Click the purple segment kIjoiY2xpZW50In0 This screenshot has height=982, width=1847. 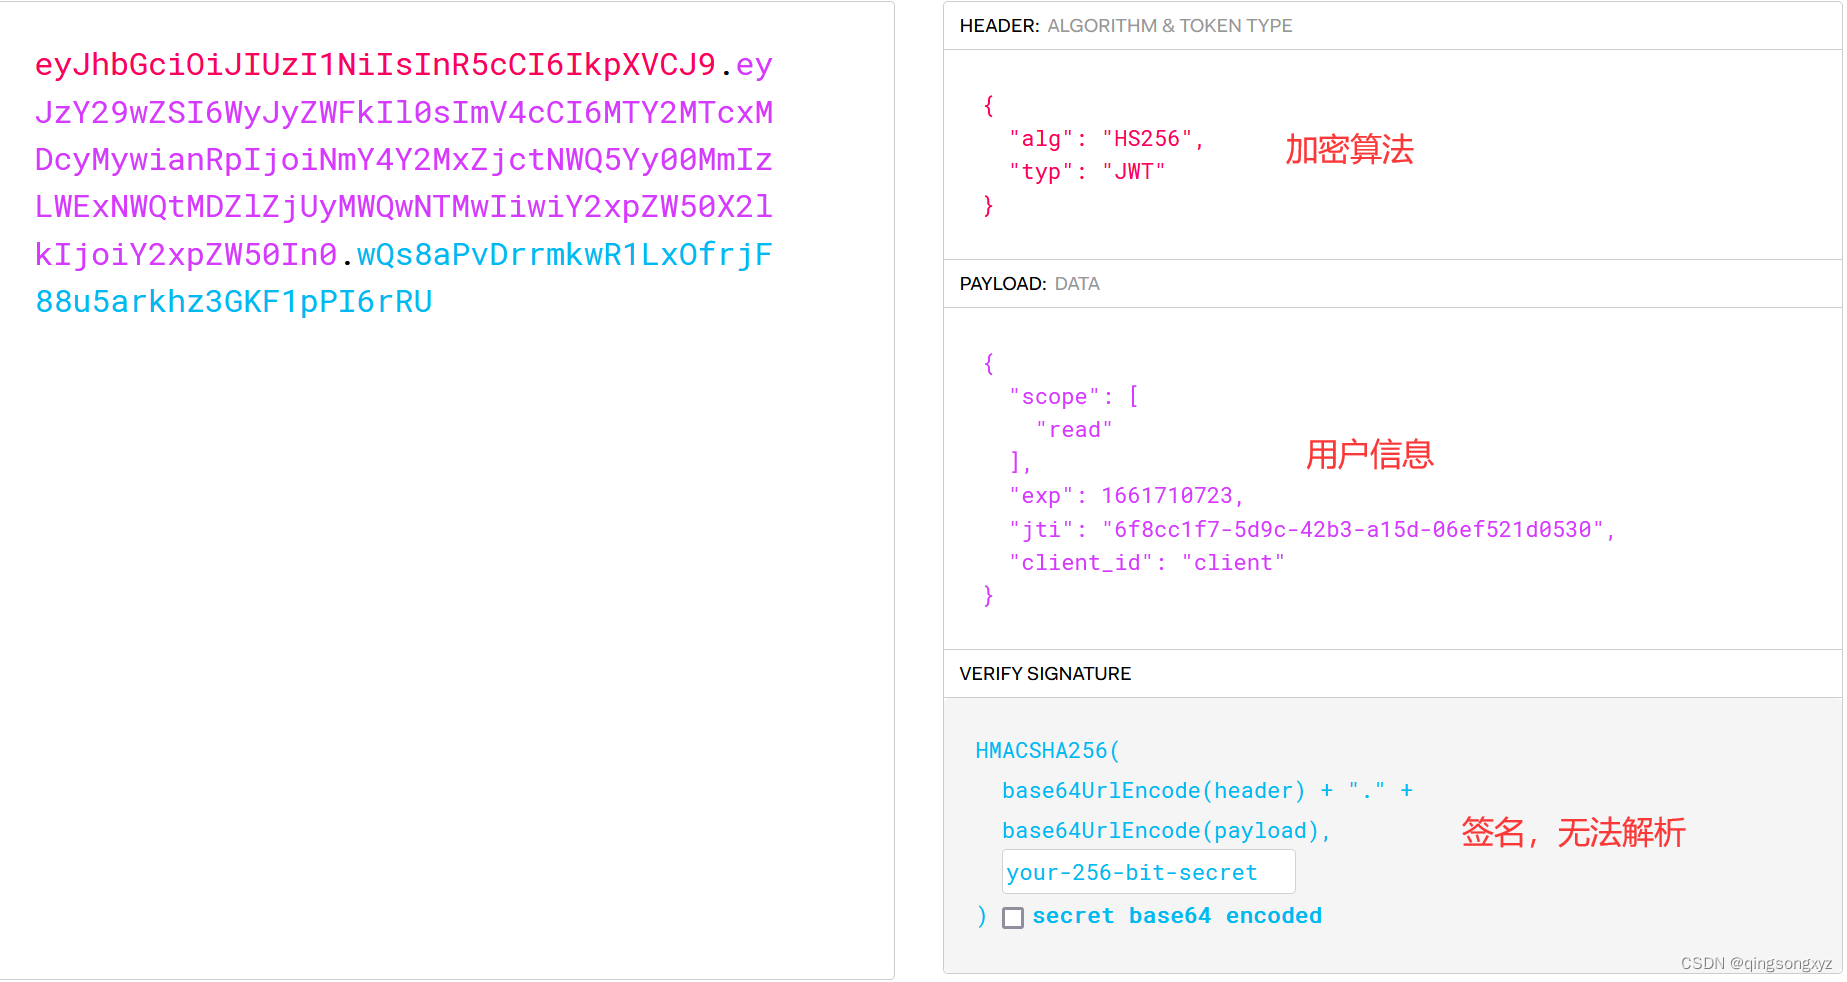point(186,255)
